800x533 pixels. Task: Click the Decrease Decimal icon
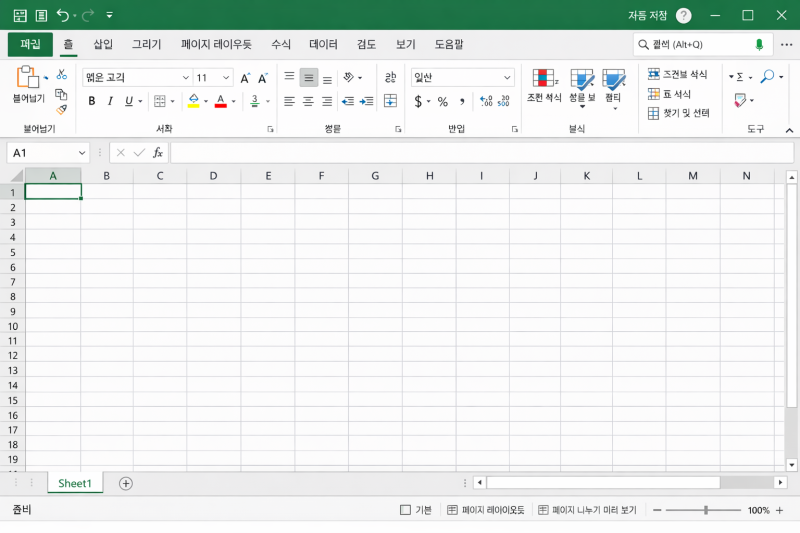[x=504, y=101]
